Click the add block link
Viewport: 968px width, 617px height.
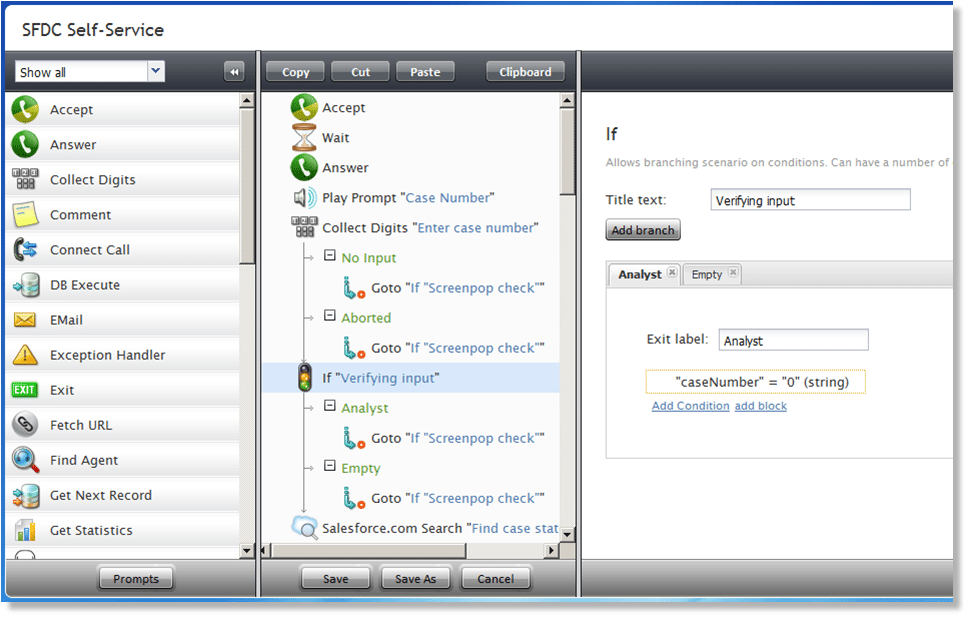pyautogui.click(x=761, y=406)
